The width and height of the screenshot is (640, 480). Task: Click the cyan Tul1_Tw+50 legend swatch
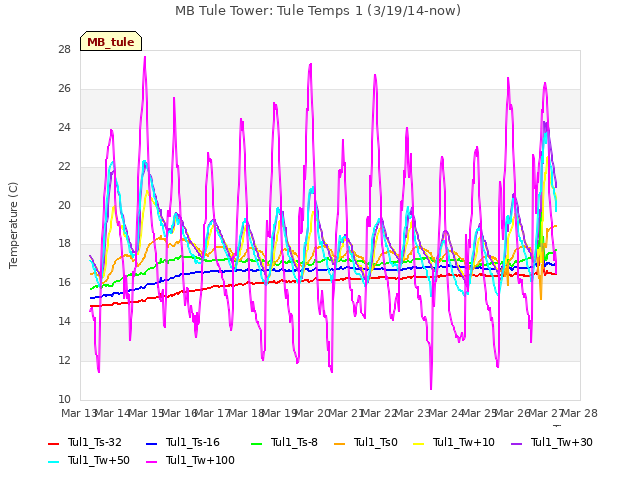pyautogui.click(x=54, y=461)
